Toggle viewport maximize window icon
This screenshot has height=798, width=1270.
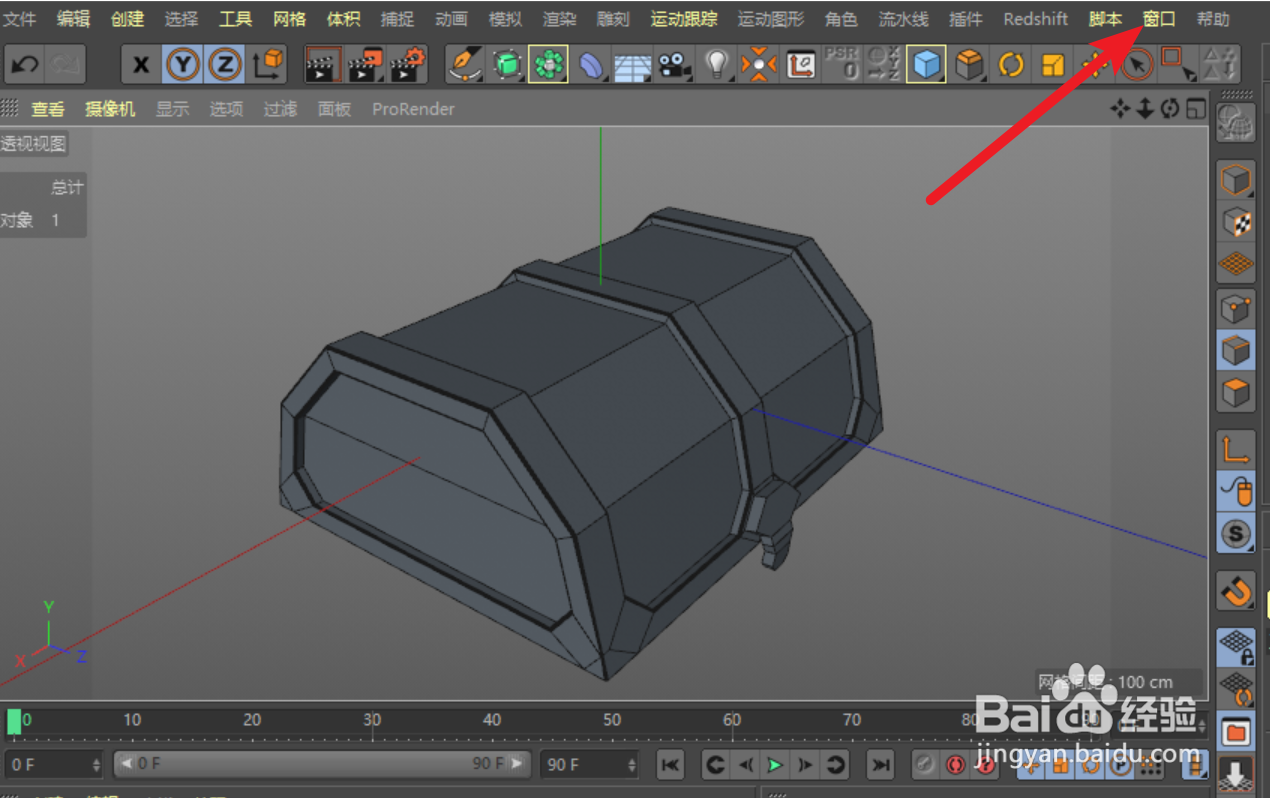coord(1196,109)
